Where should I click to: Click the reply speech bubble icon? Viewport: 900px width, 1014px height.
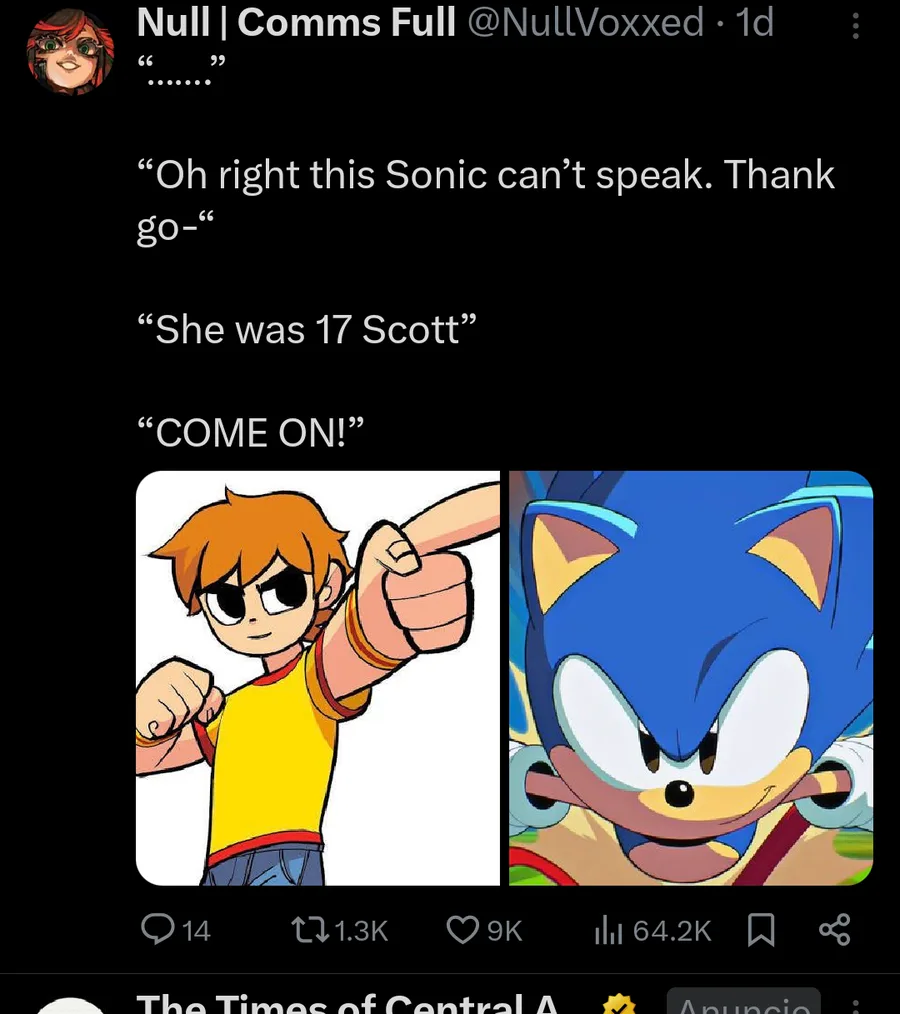[x=157, y=930]
